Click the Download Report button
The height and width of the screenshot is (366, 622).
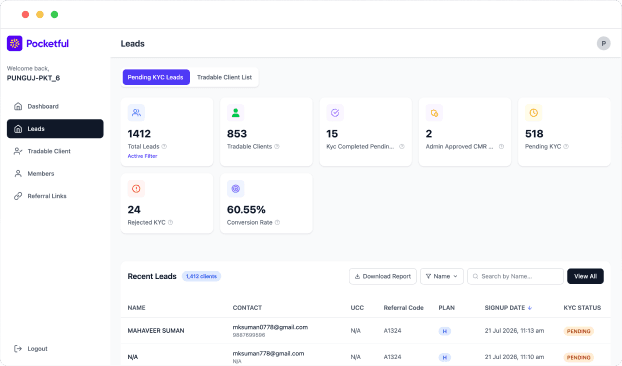pyautogui.click(x=383, y=276)
